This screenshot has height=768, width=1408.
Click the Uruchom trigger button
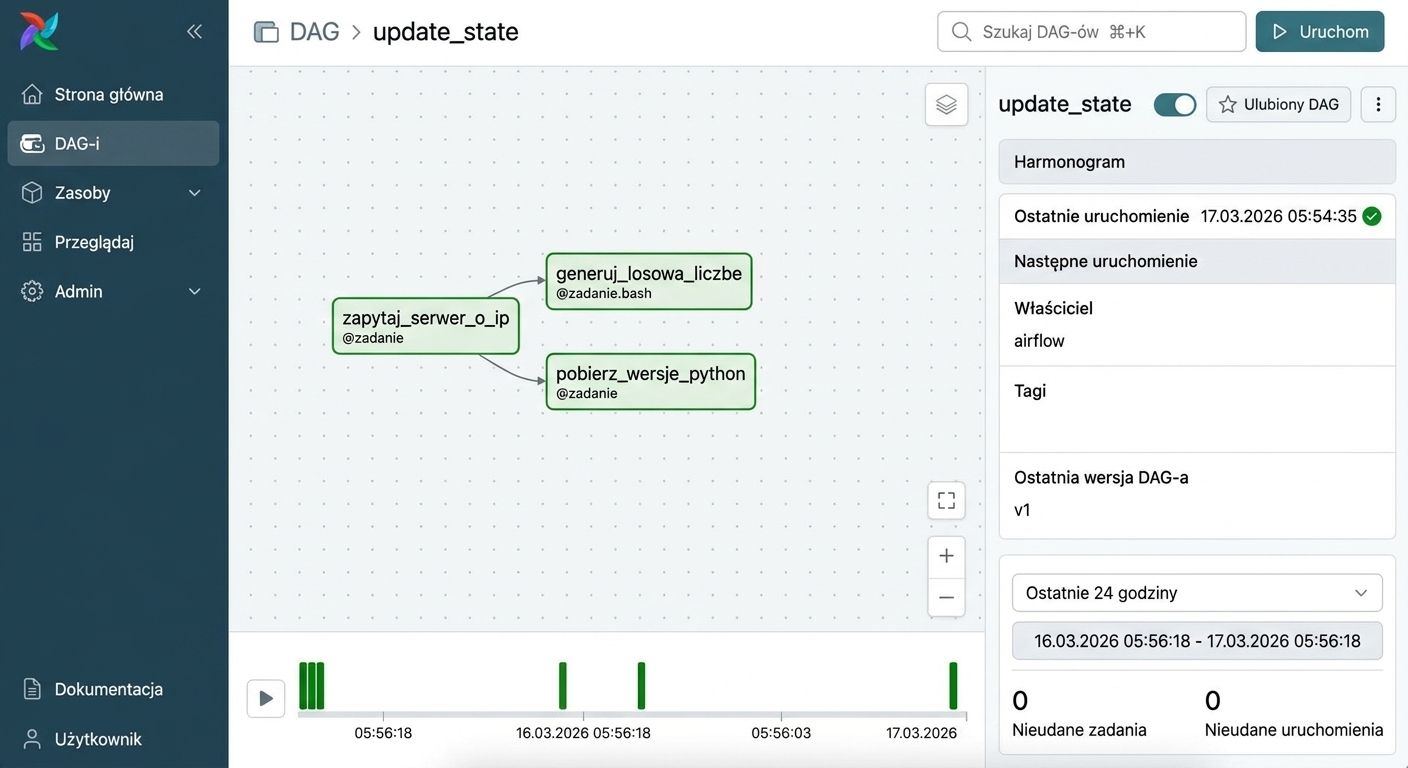pos(1320,32)
